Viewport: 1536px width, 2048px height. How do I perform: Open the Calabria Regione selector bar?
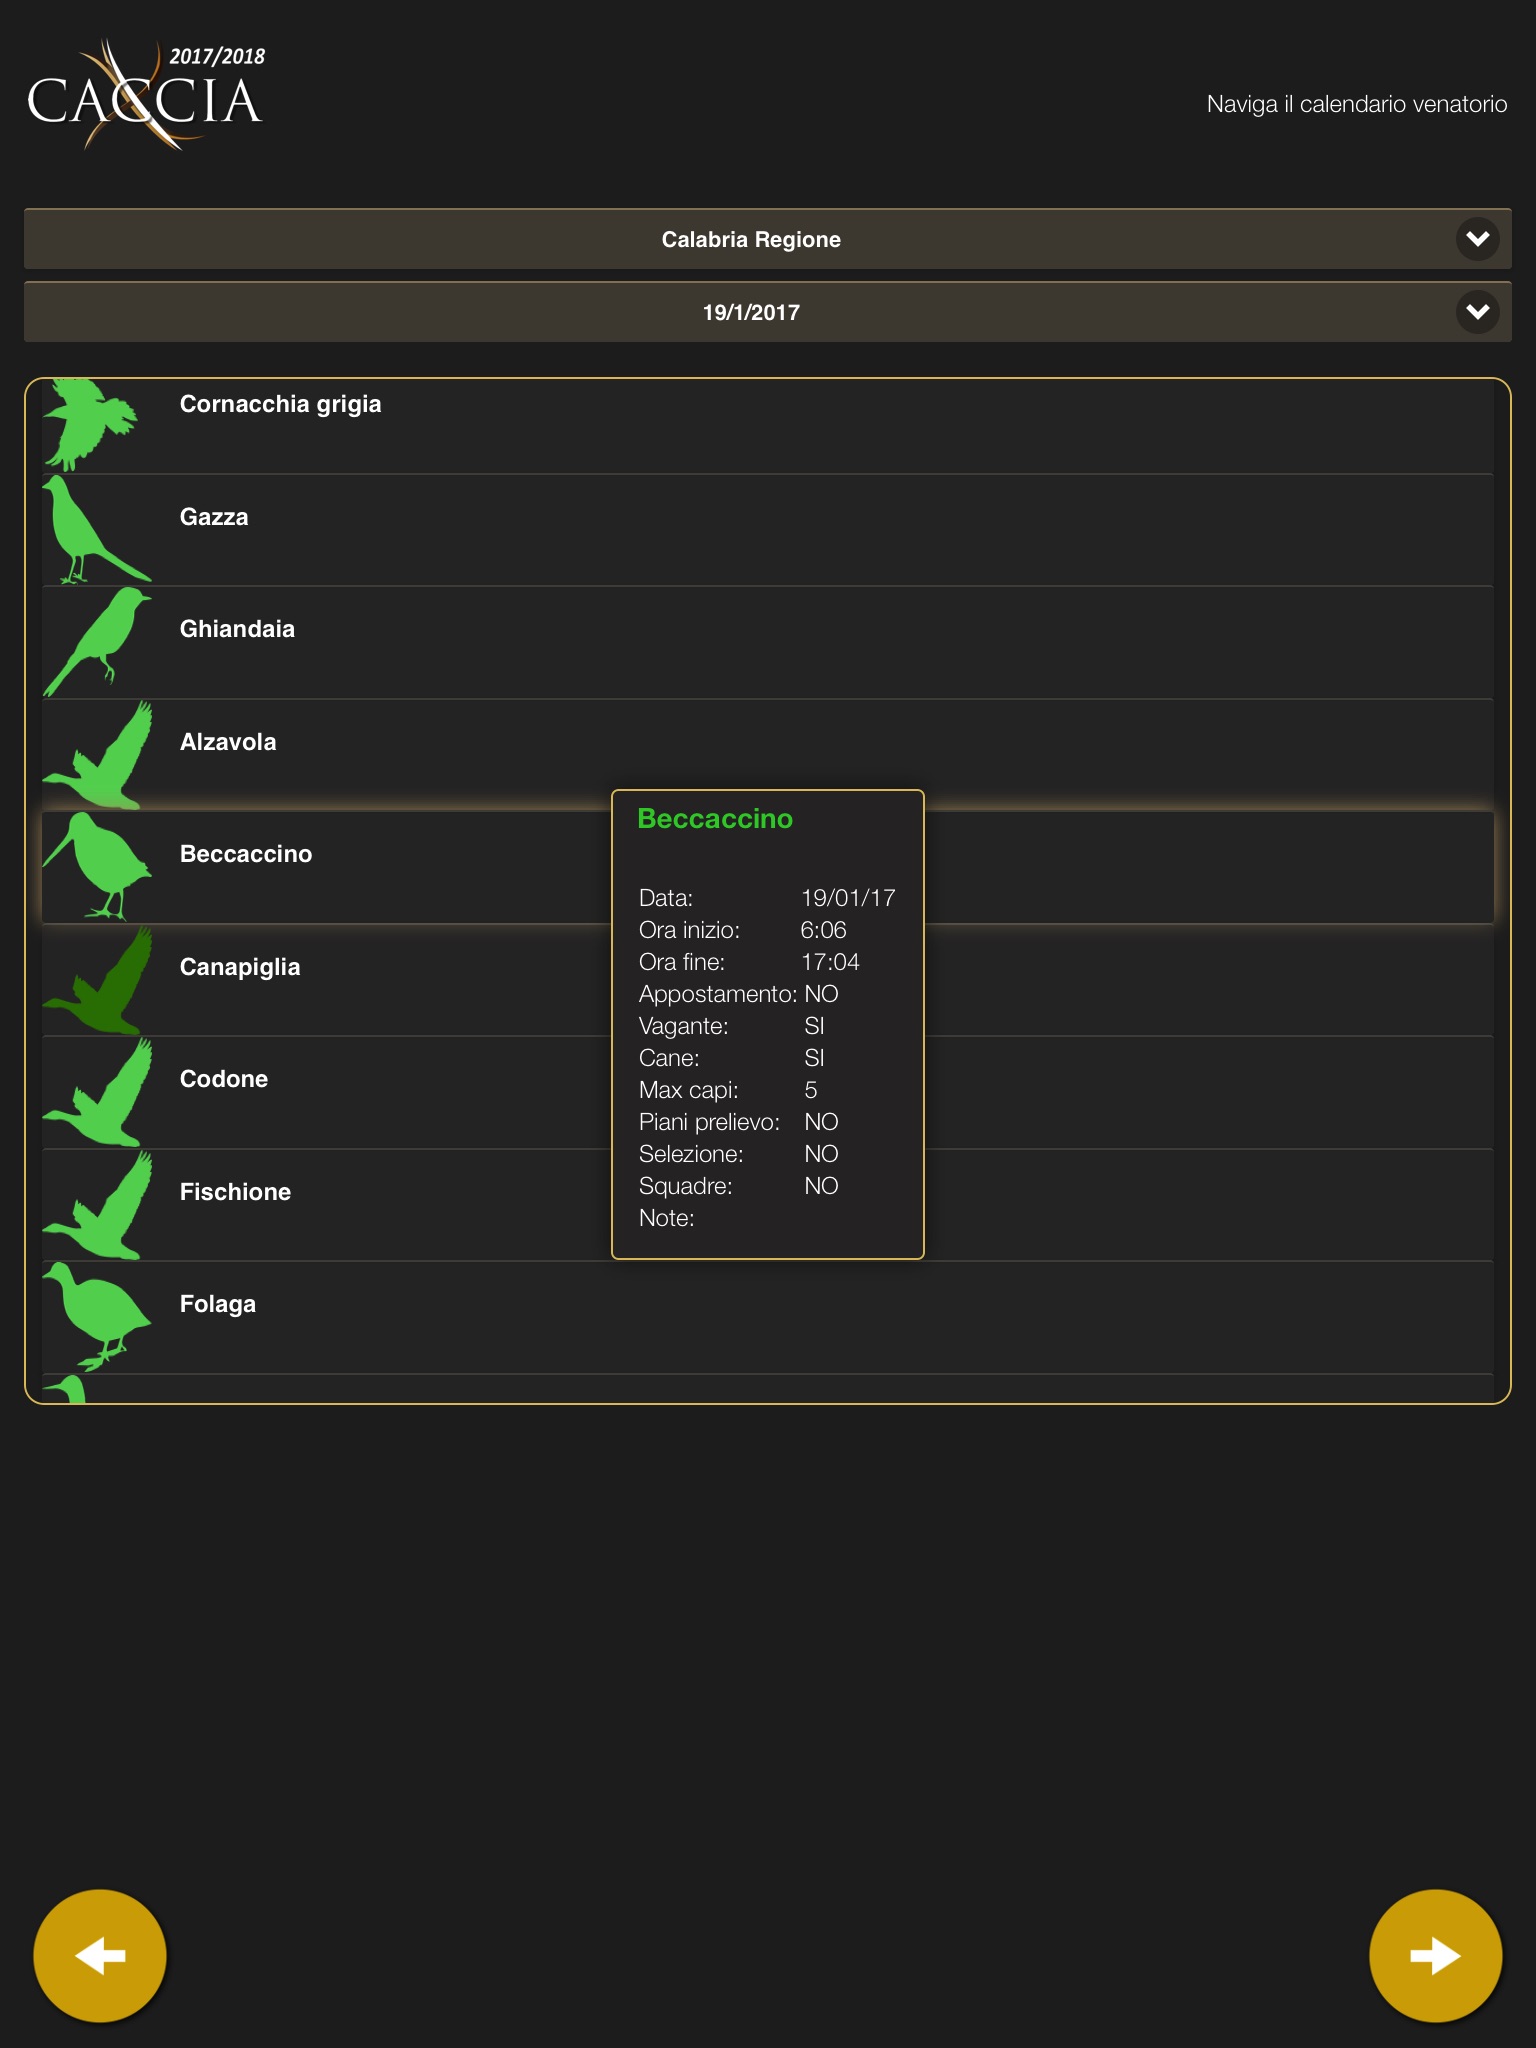(x=767, y=239)
